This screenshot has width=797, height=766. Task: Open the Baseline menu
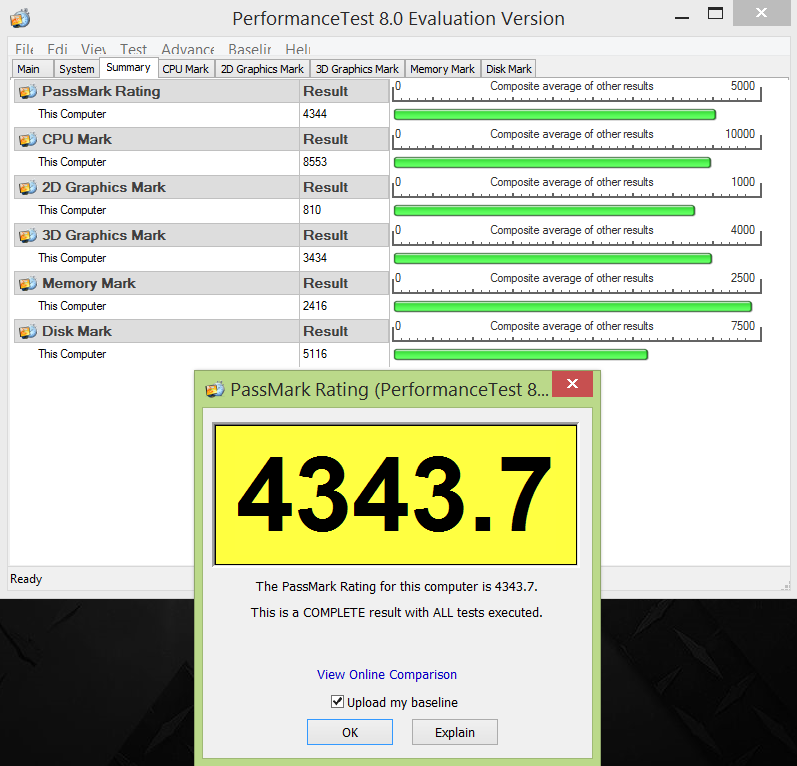[250, 49]
